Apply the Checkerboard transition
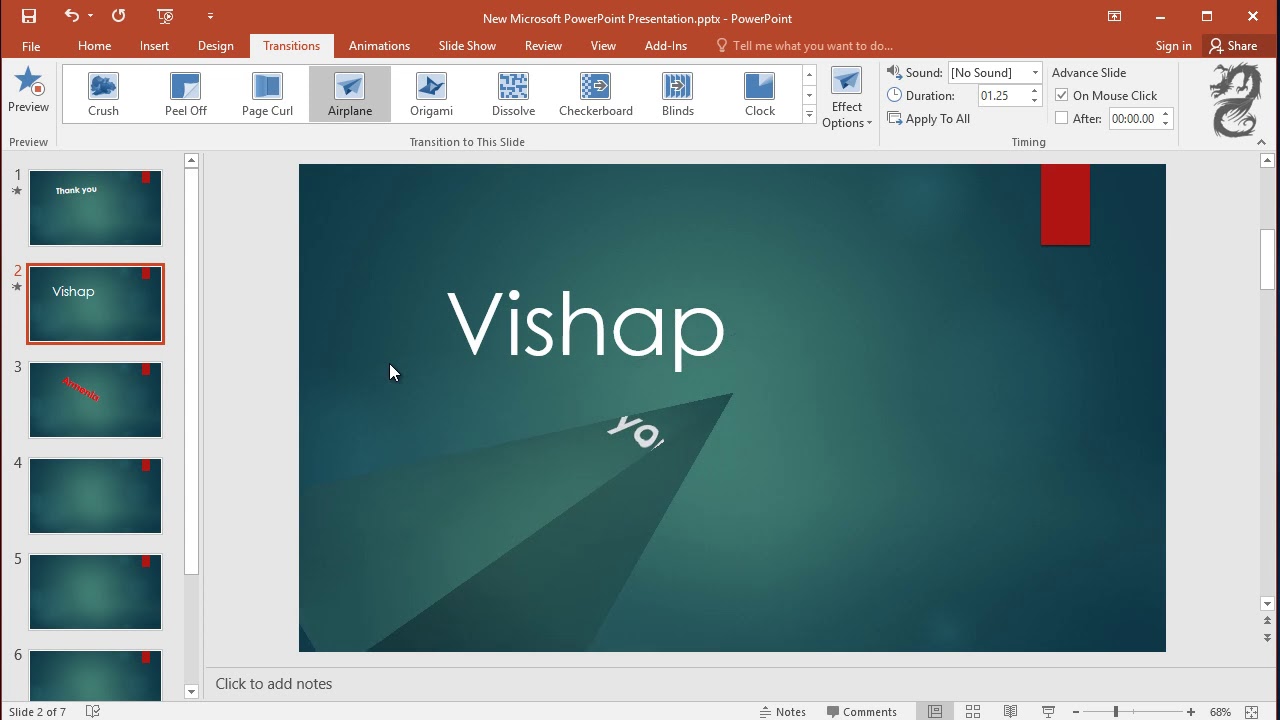Screen dimensions: 1280x720 pos(596,95)
